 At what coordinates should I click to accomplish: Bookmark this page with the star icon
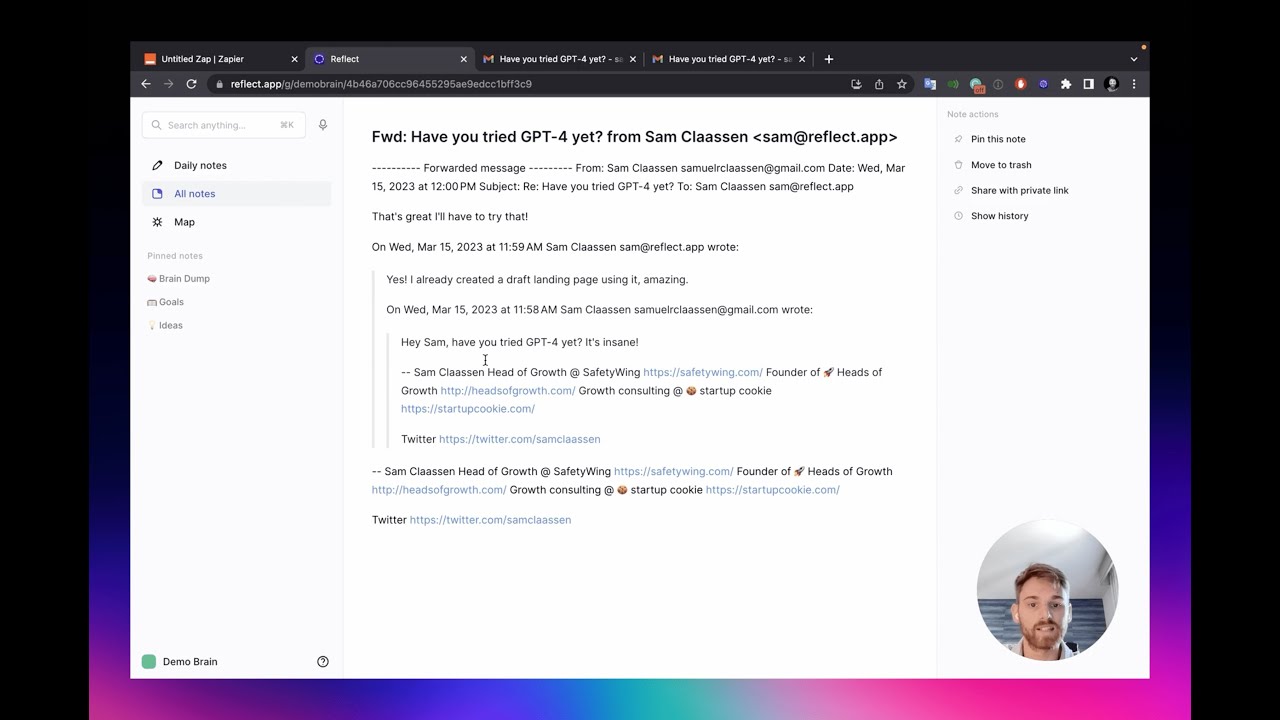tap(901, 84)
